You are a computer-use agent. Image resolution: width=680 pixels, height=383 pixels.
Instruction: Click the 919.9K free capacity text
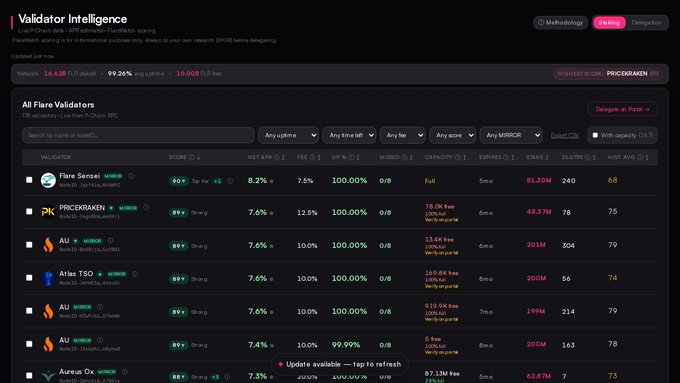[441, 306]
